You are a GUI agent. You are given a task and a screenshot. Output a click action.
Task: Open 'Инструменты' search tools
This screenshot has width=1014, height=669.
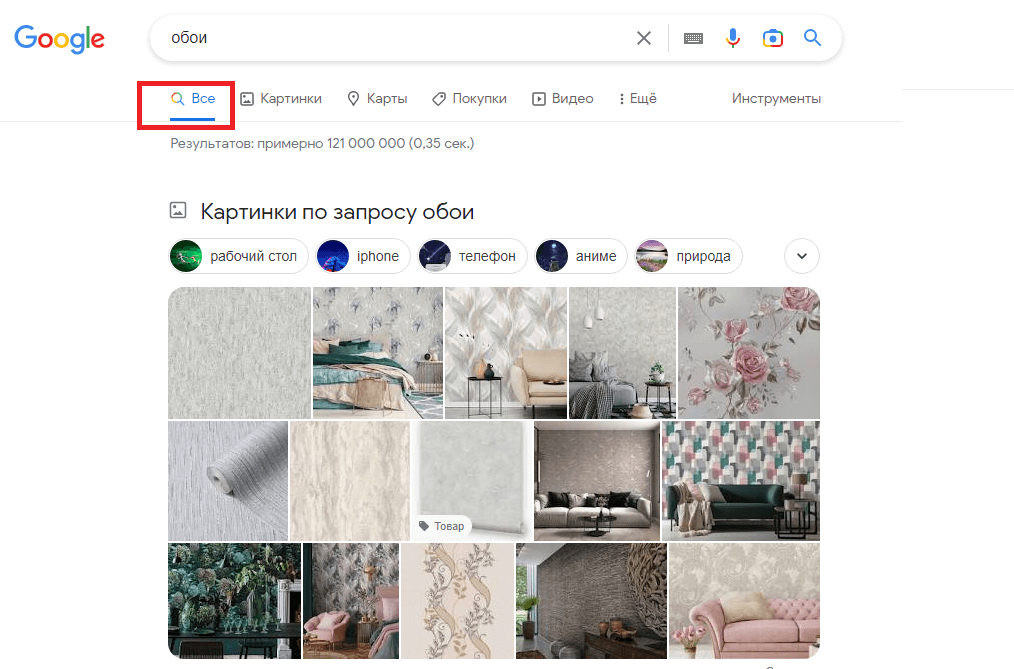click(776, 99)
